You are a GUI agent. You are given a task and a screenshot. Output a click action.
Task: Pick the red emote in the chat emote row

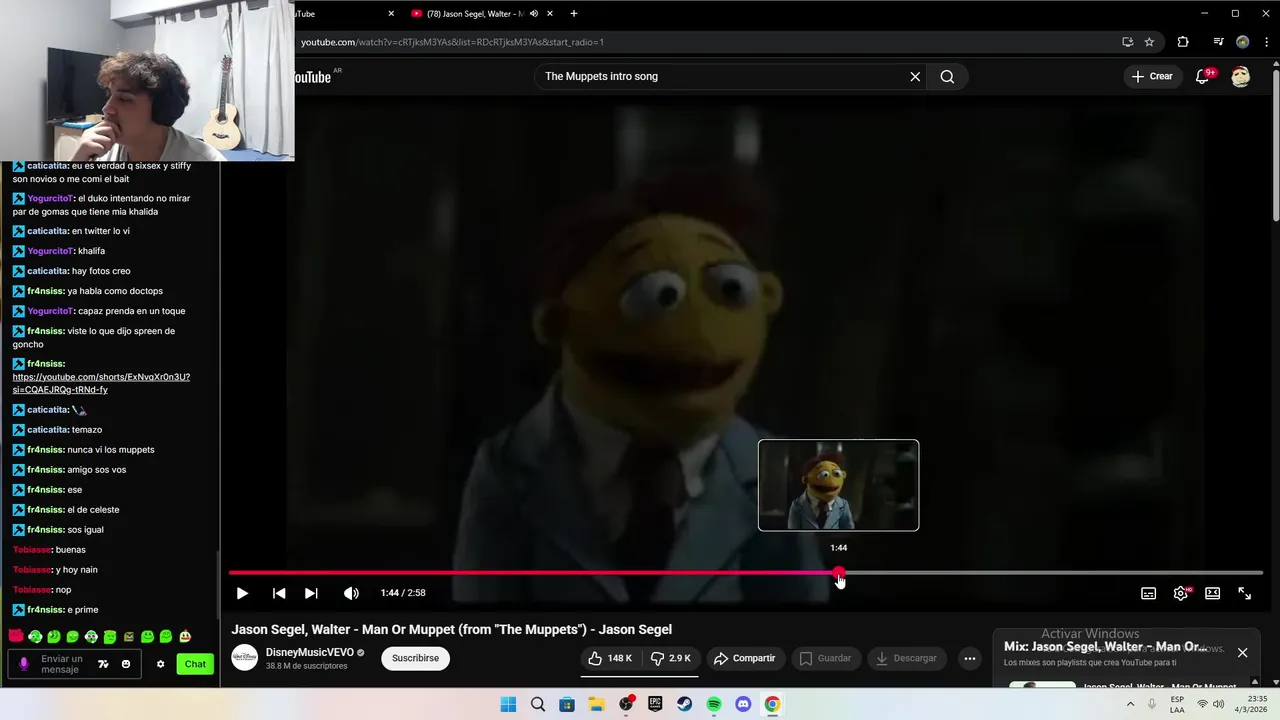[x=16, y=636]
